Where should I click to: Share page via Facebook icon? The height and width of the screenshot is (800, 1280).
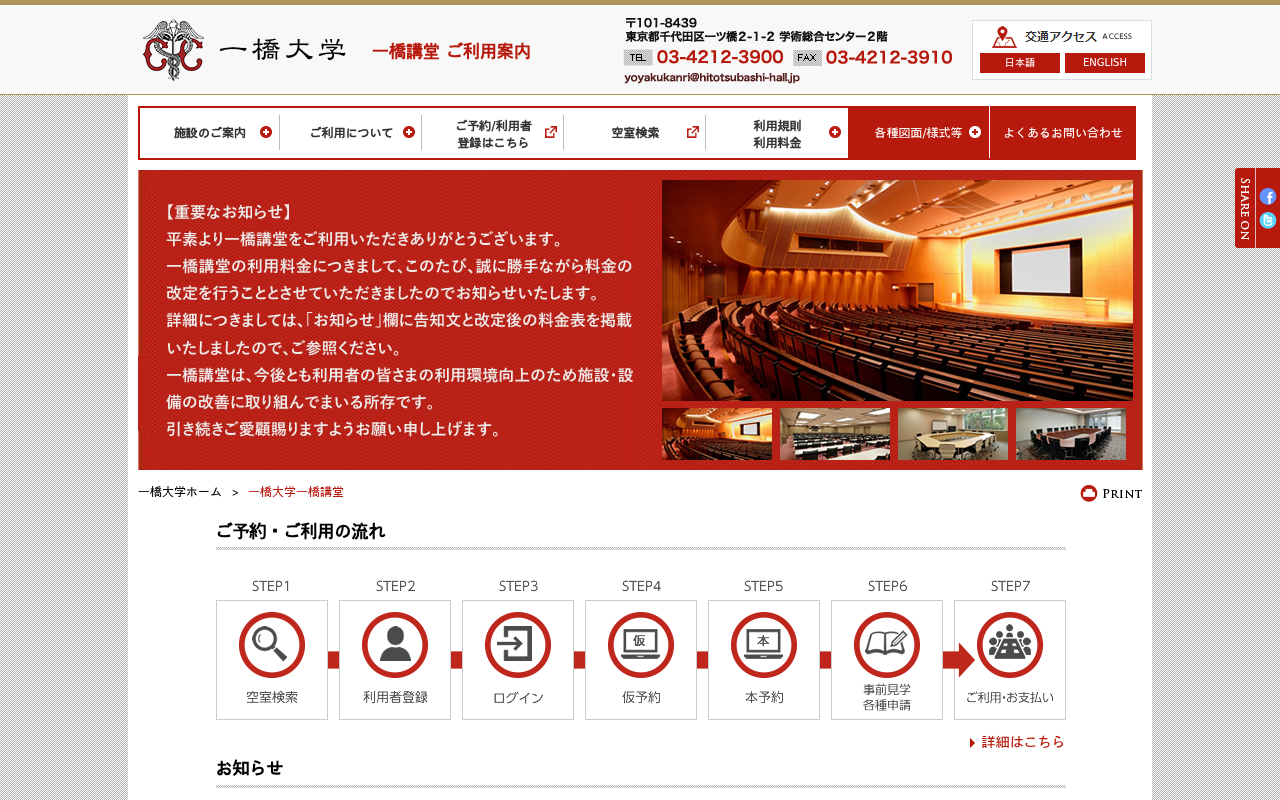pos(1267,197)
